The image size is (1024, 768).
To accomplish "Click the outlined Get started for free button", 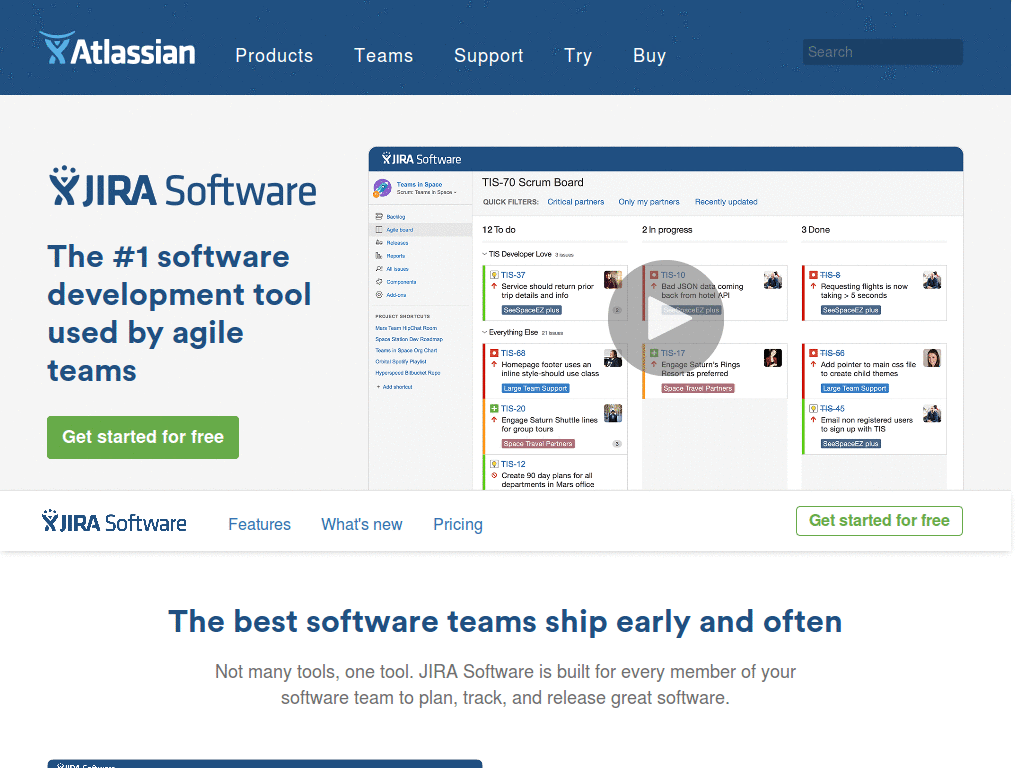I will [x=879, y=520].
